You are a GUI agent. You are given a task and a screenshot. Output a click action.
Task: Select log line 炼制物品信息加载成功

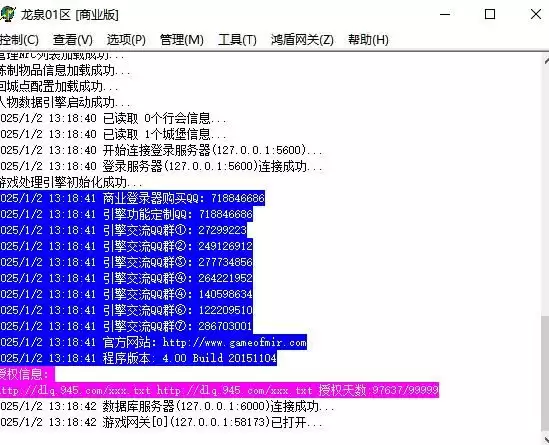tap(65, 71)
